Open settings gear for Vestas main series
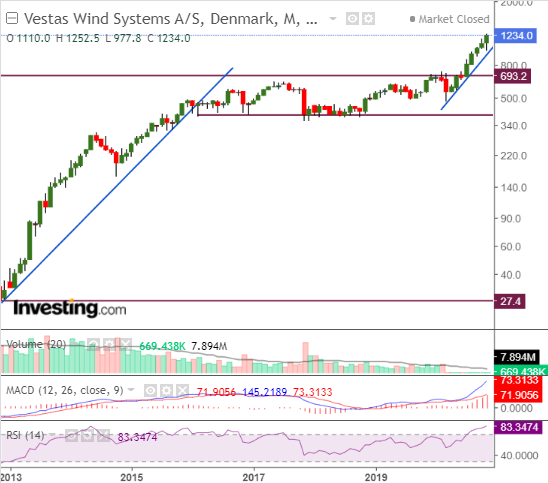This screenshot has width=548, height=483. (x=368, y=19)
